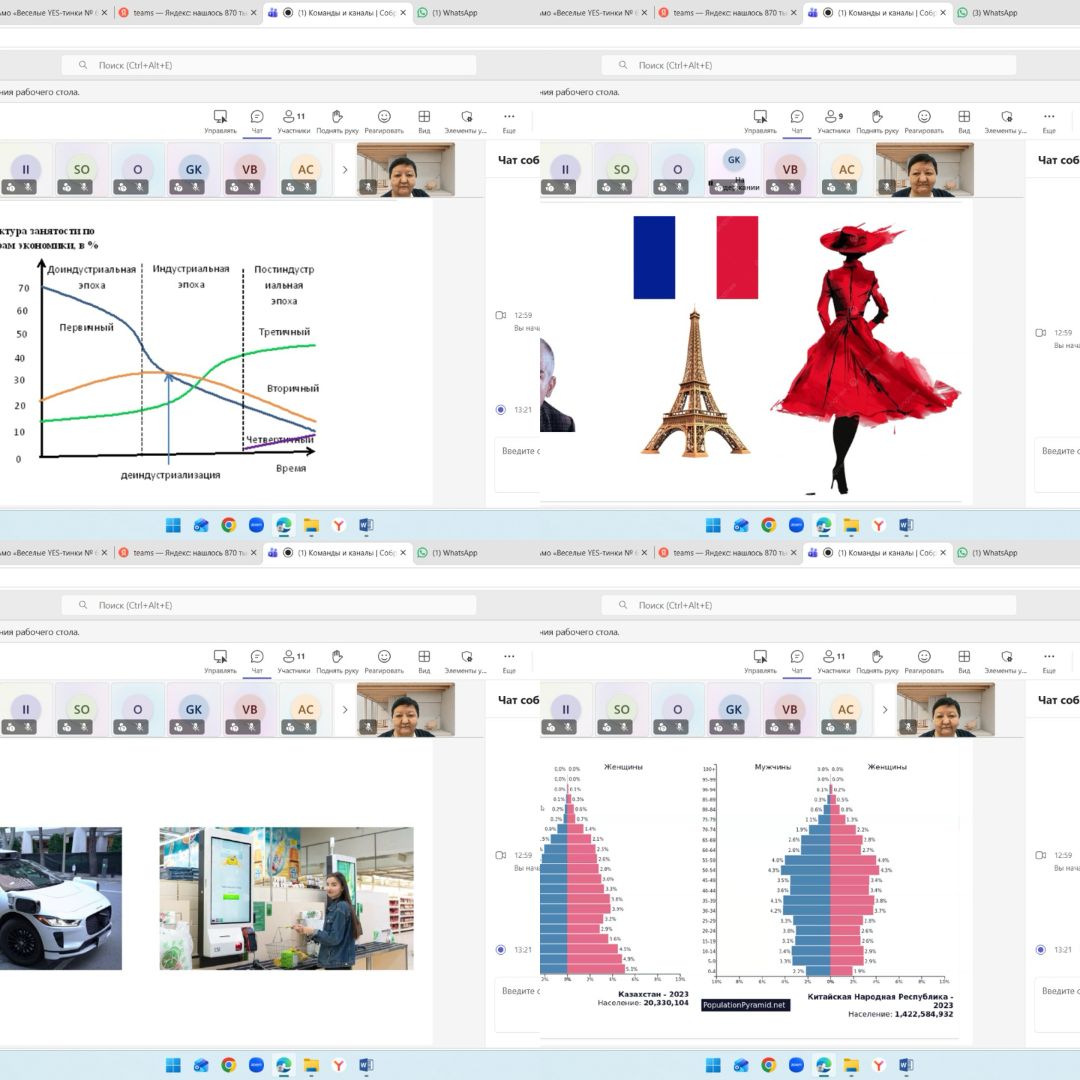Open Чат icon above the employment structure chart

click(257, 121)
